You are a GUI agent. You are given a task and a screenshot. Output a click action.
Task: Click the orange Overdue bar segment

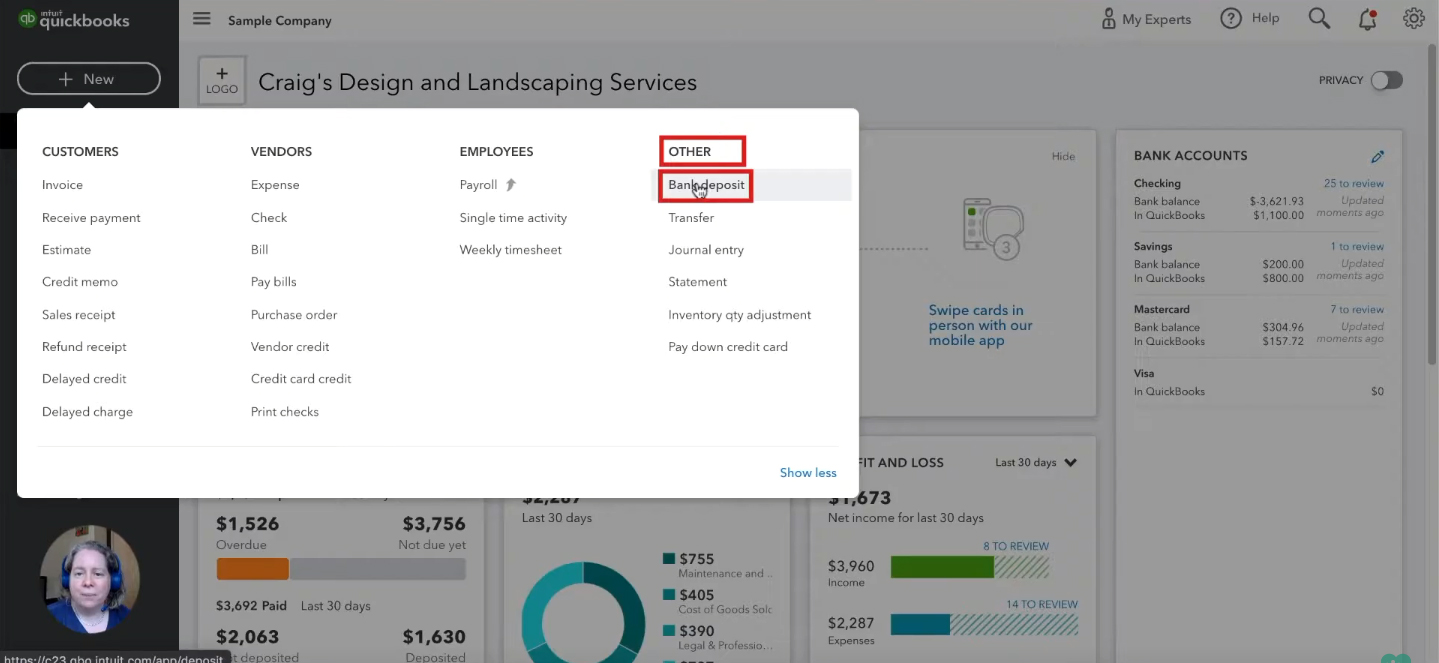[252, 569]
